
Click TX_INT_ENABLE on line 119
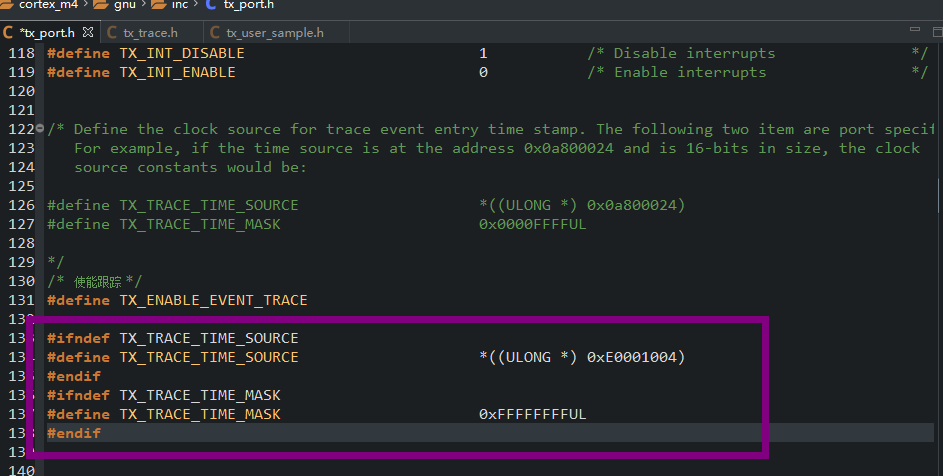pos(177,72)
